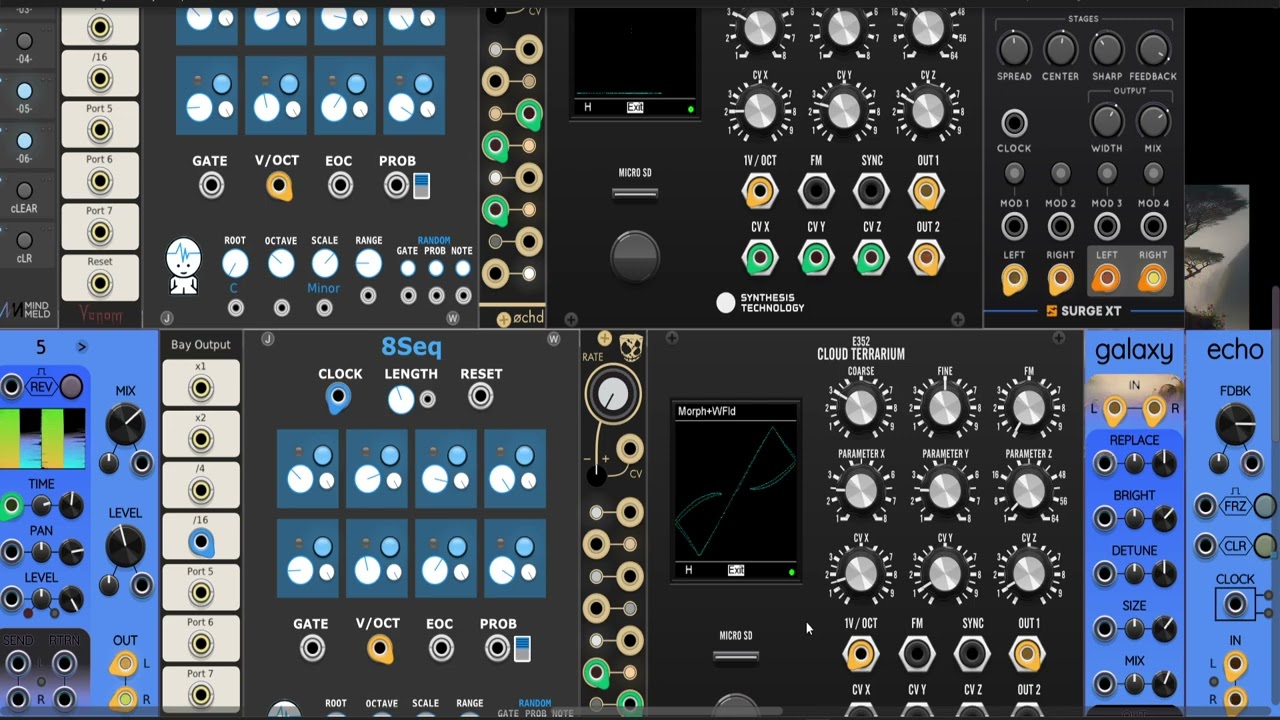Toggle the PROB switch on upper 8Seq
The height and width of the screenshot is (720, 1280).
tap(421, 186)
